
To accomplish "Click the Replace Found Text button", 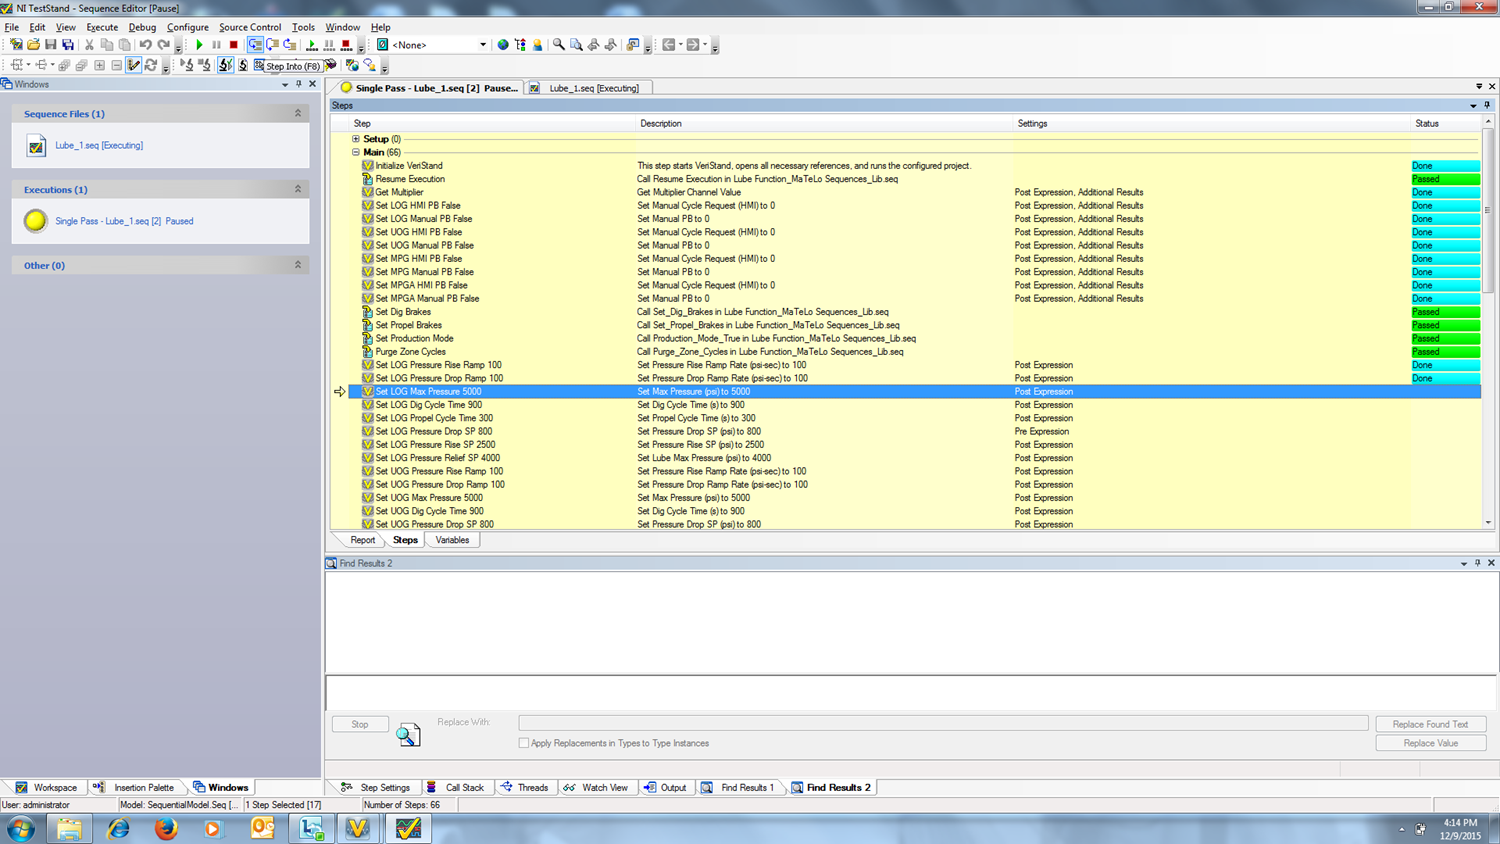I will 1430,724.
